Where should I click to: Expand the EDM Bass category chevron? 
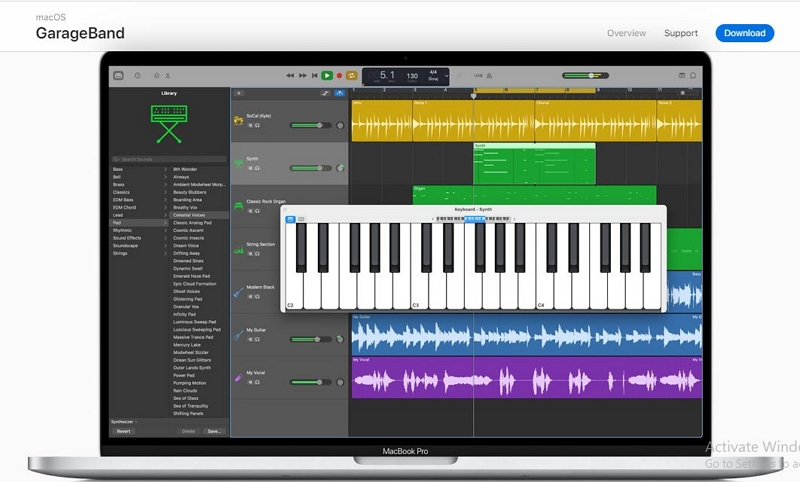165,200
